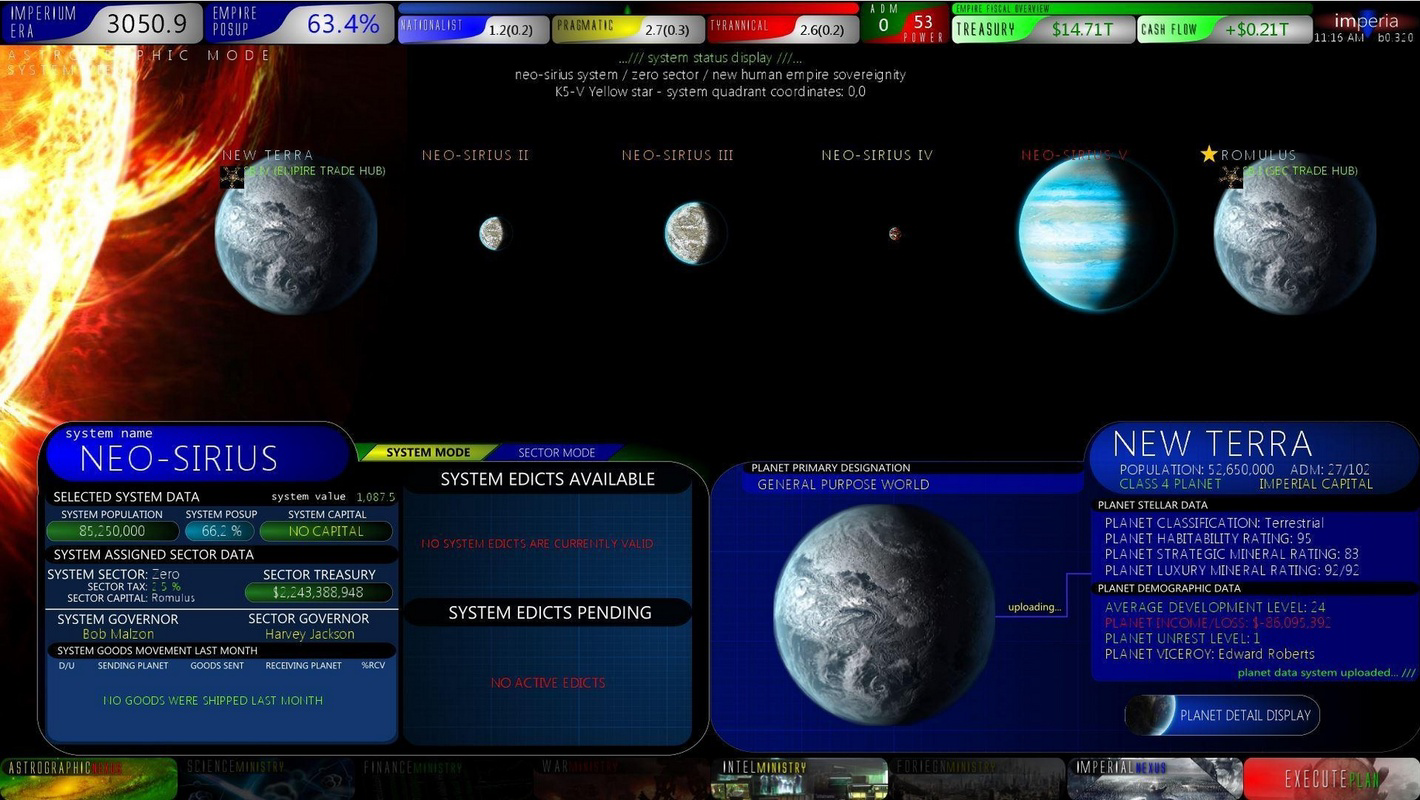This screenshot has width=1420, height=800.
Task: Click sector governor Harvey Jackson
Action: tap(309, 634)
